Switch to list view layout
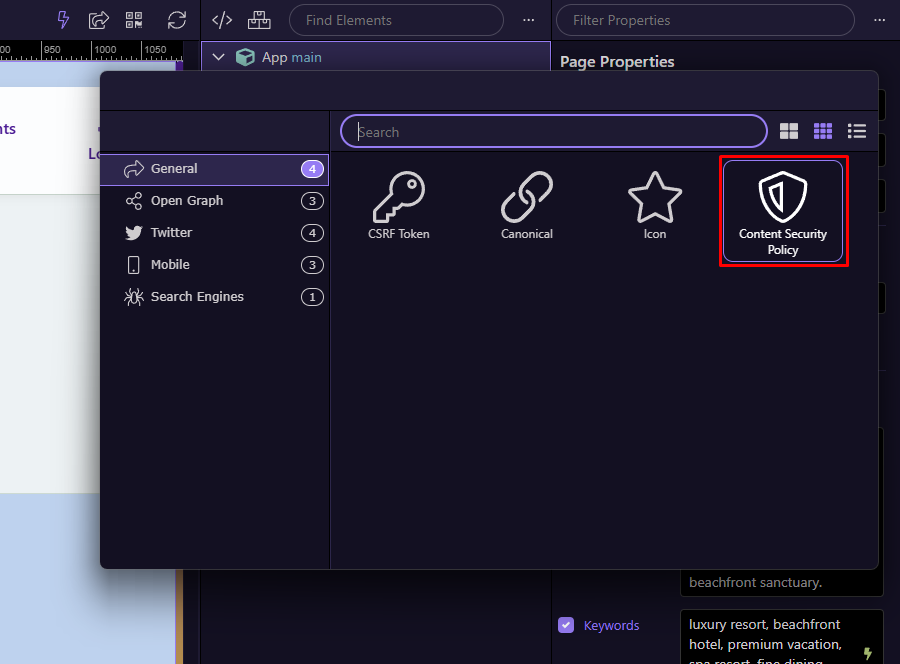Viewport: 900px width, 664px height. tap(856, 131)
